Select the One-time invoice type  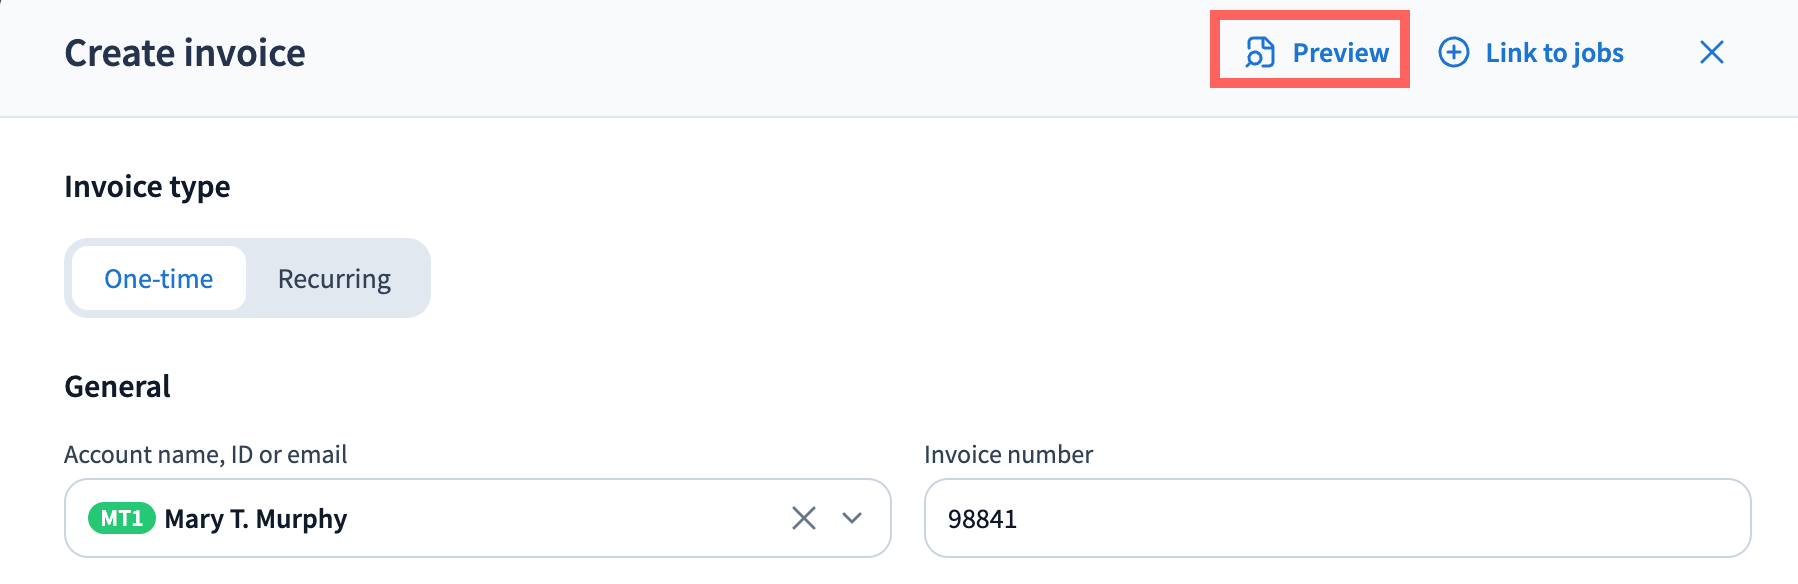[x=159, y=279]
